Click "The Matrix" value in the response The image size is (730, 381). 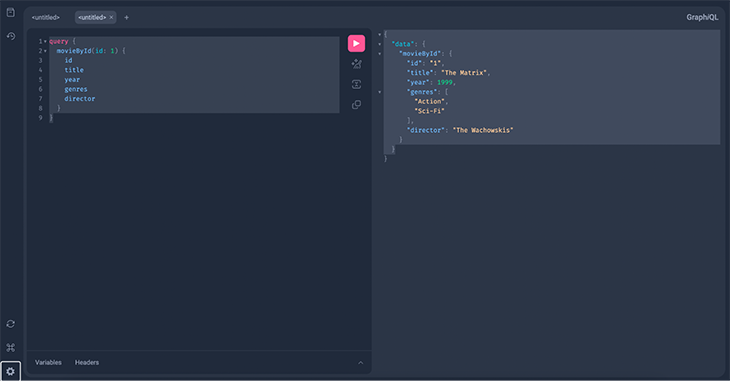464,73
